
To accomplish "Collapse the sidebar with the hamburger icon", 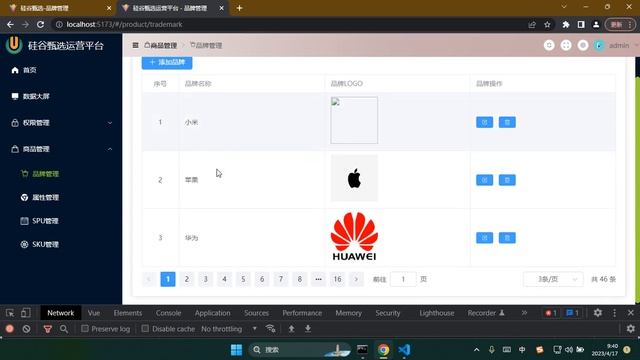I will [x=136, y=45].
